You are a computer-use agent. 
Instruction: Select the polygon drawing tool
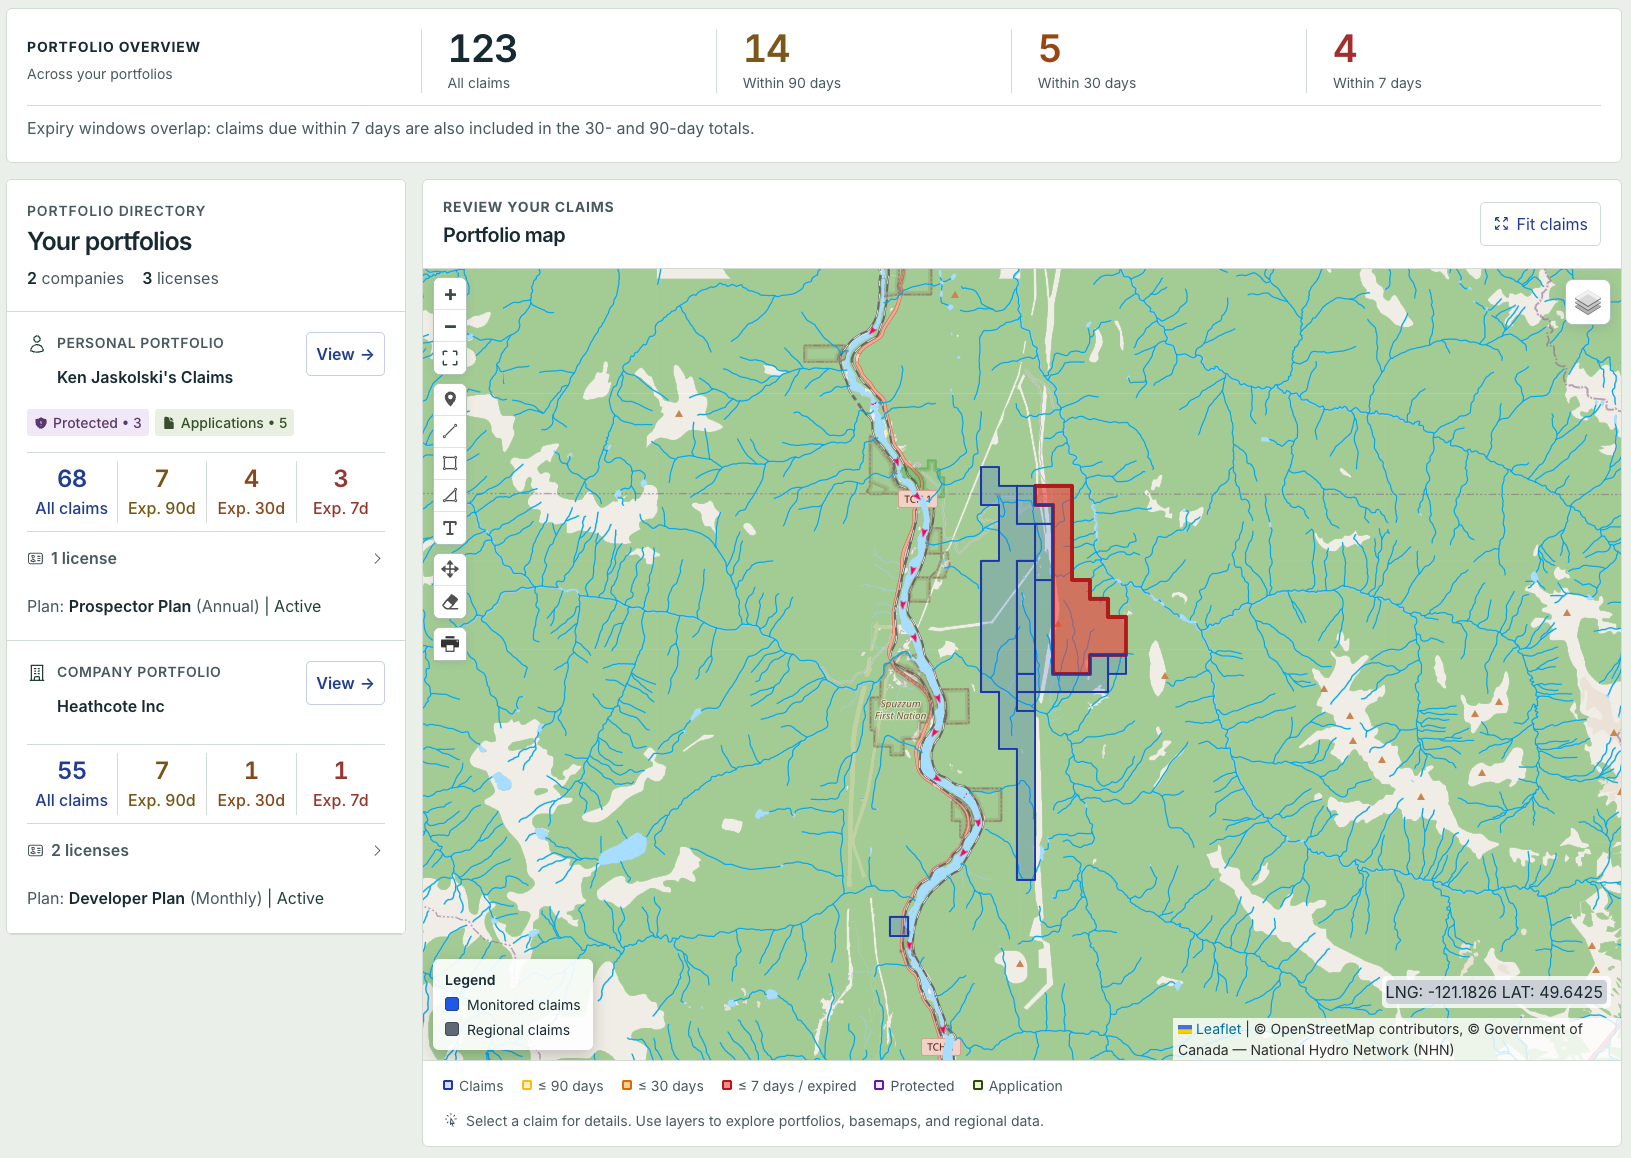pyautogui.click(x=450, y=495)
